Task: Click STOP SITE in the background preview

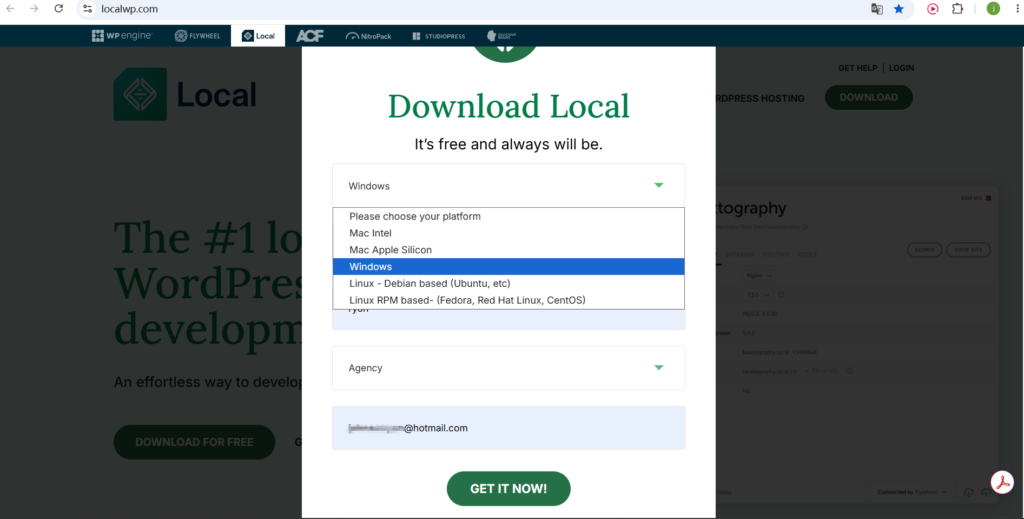Action: [x=976, y=198]
